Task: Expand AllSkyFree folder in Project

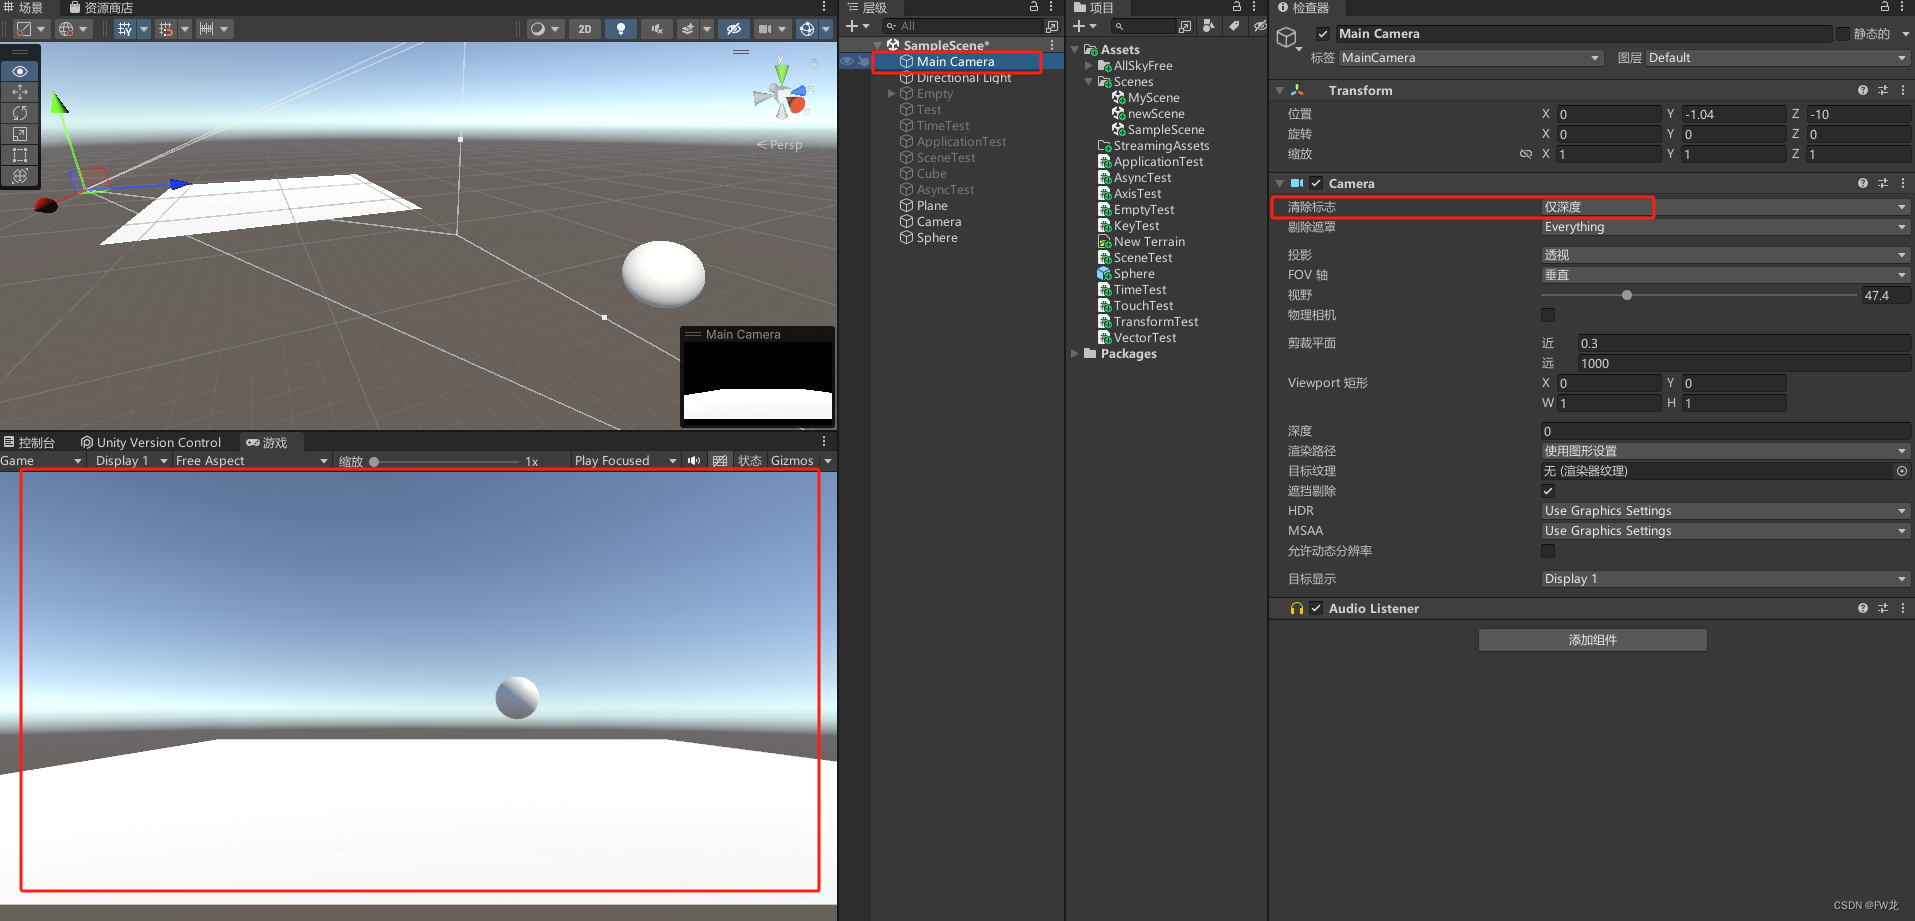Action: [x=1089, y=66]
